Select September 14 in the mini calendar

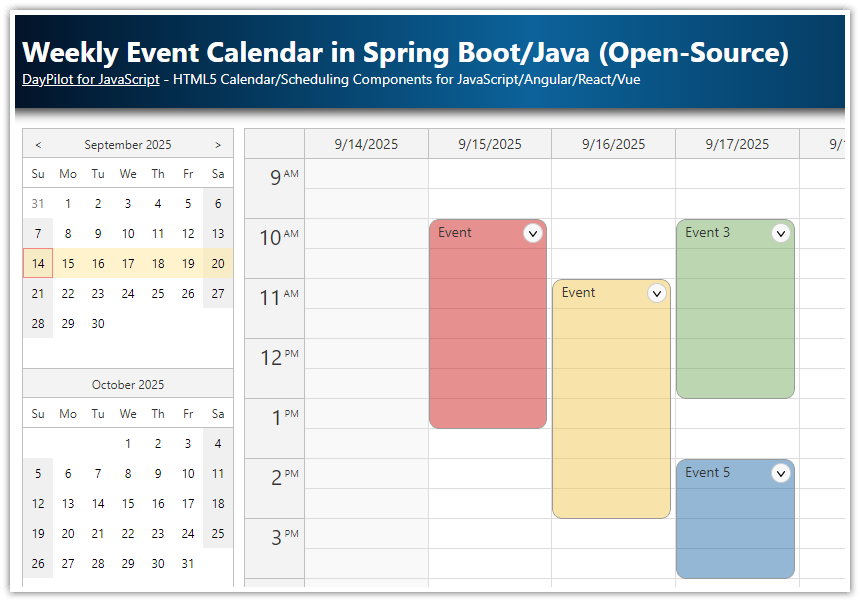[x=37, y=263]
